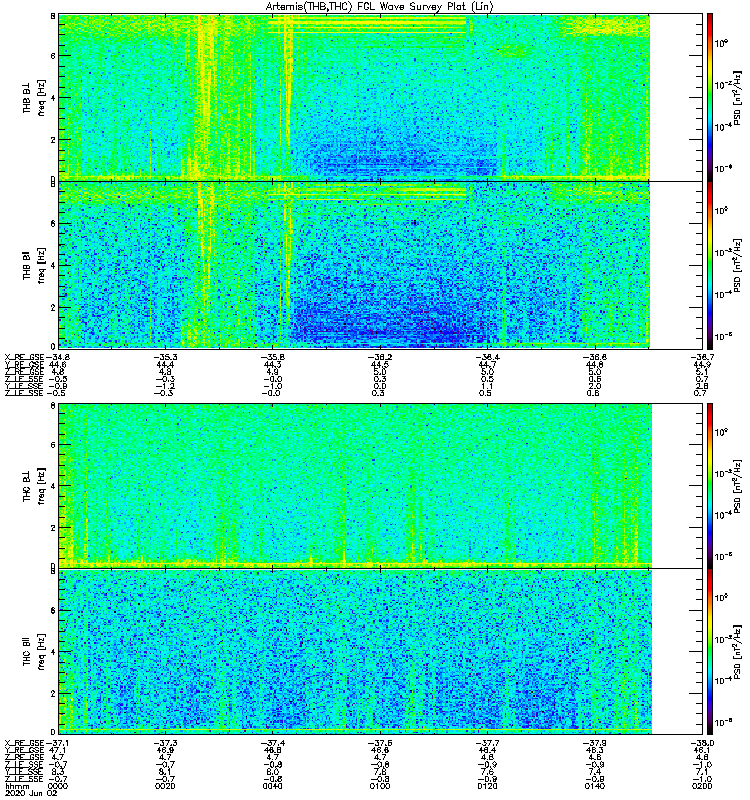Click the 'hhmm' time axis label
The height and width of the screenshot is (800, 750).
(x=18, y=786)
